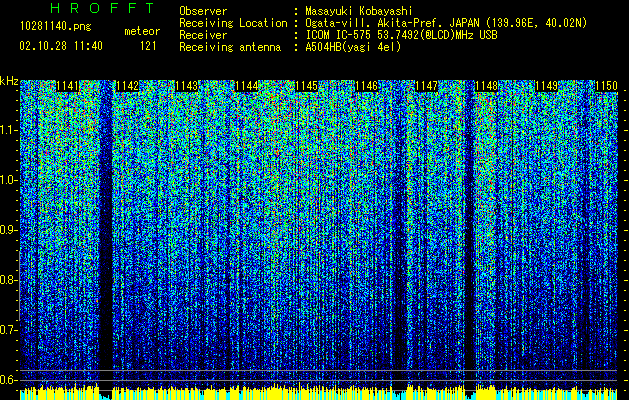Click the 1.1 kHz axis tick label
This screenshot has height=400, width=629.
[8, 130]
